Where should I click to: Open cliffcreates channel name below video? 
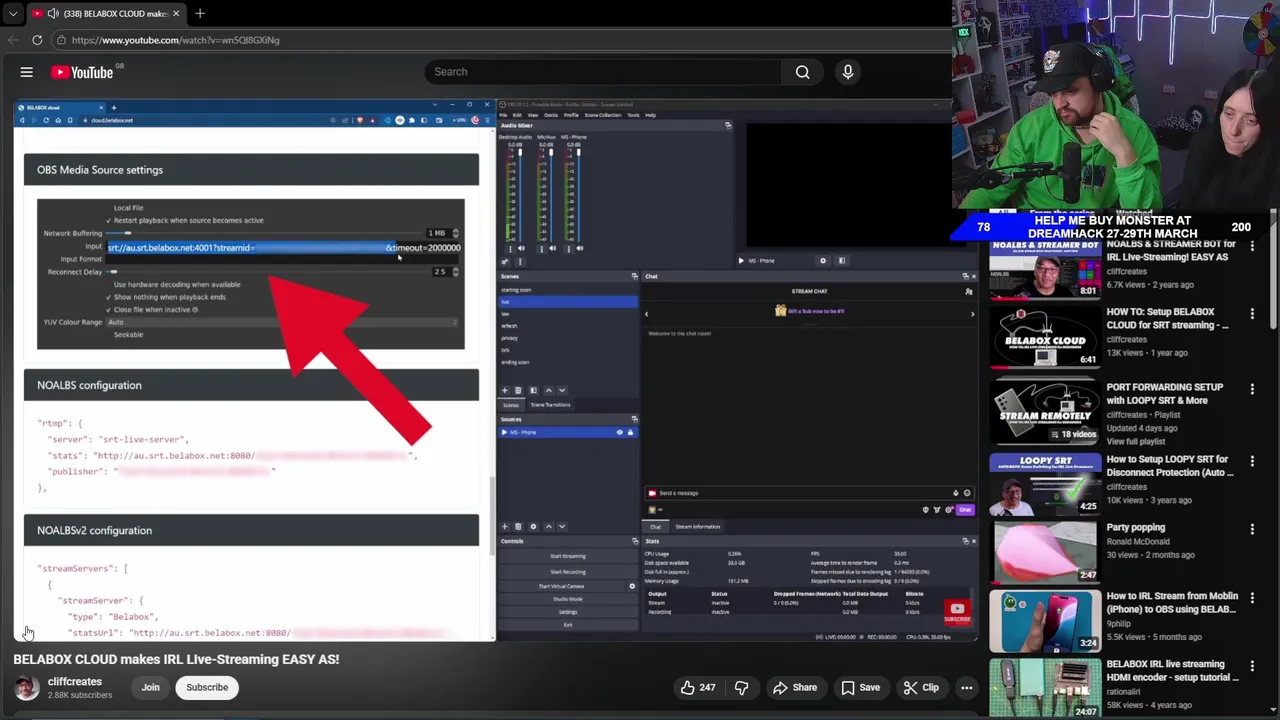(75, 682)
